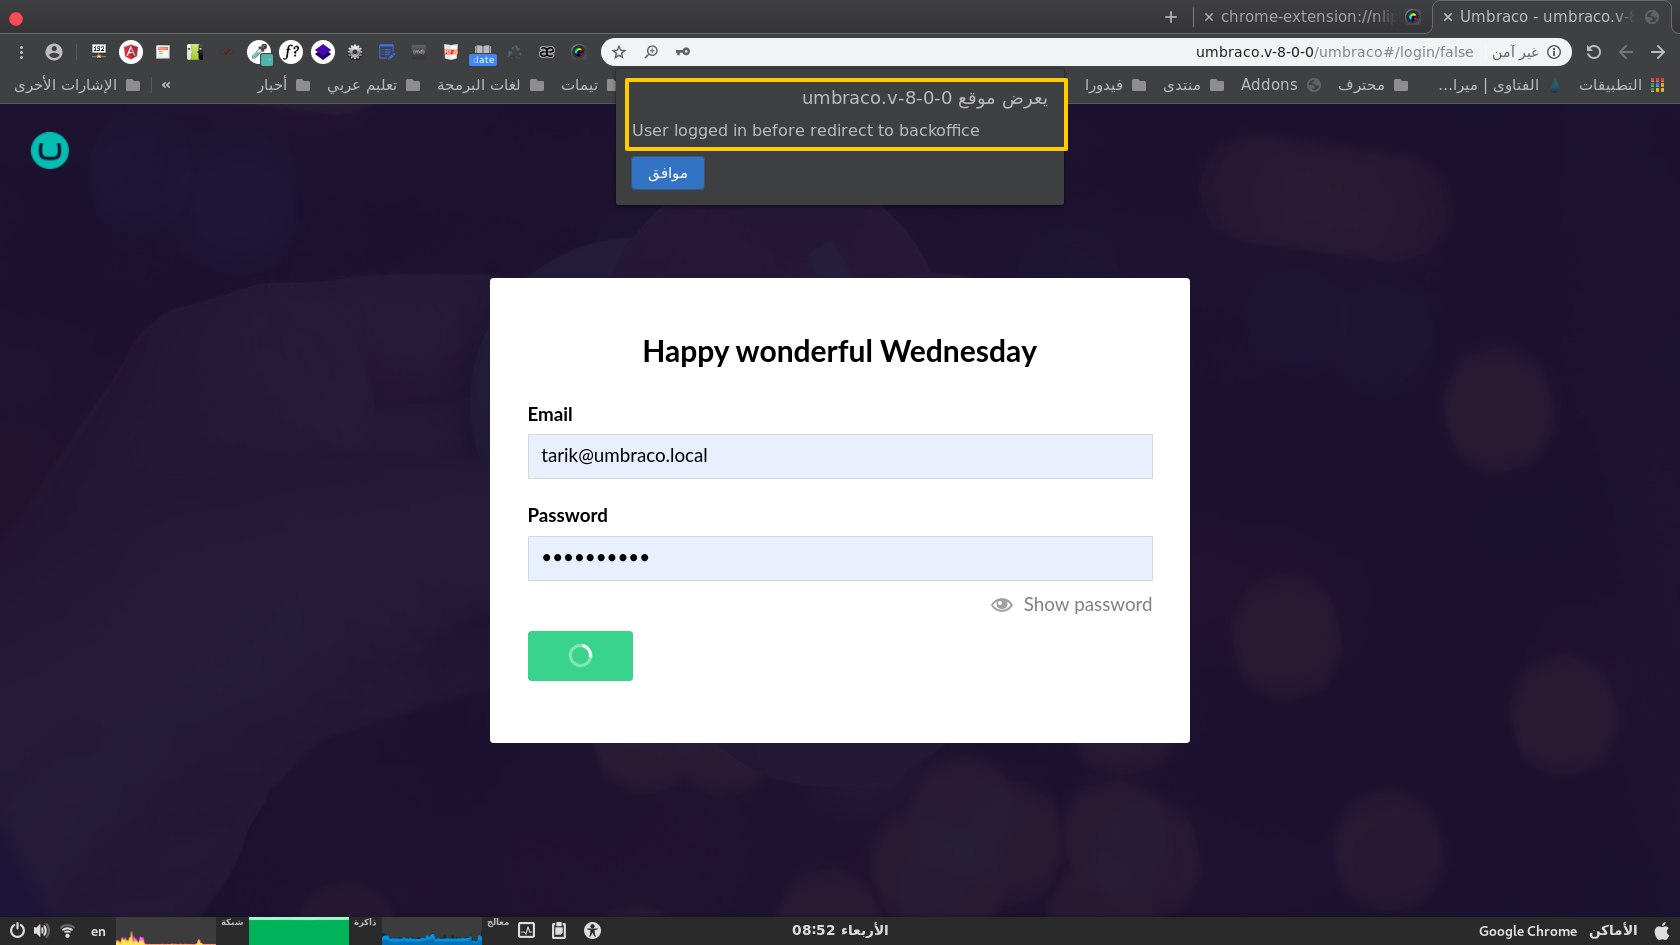1680x945 pixels.
Task: Click the 192 IP address extension icon
Action: tap(99, 51)
